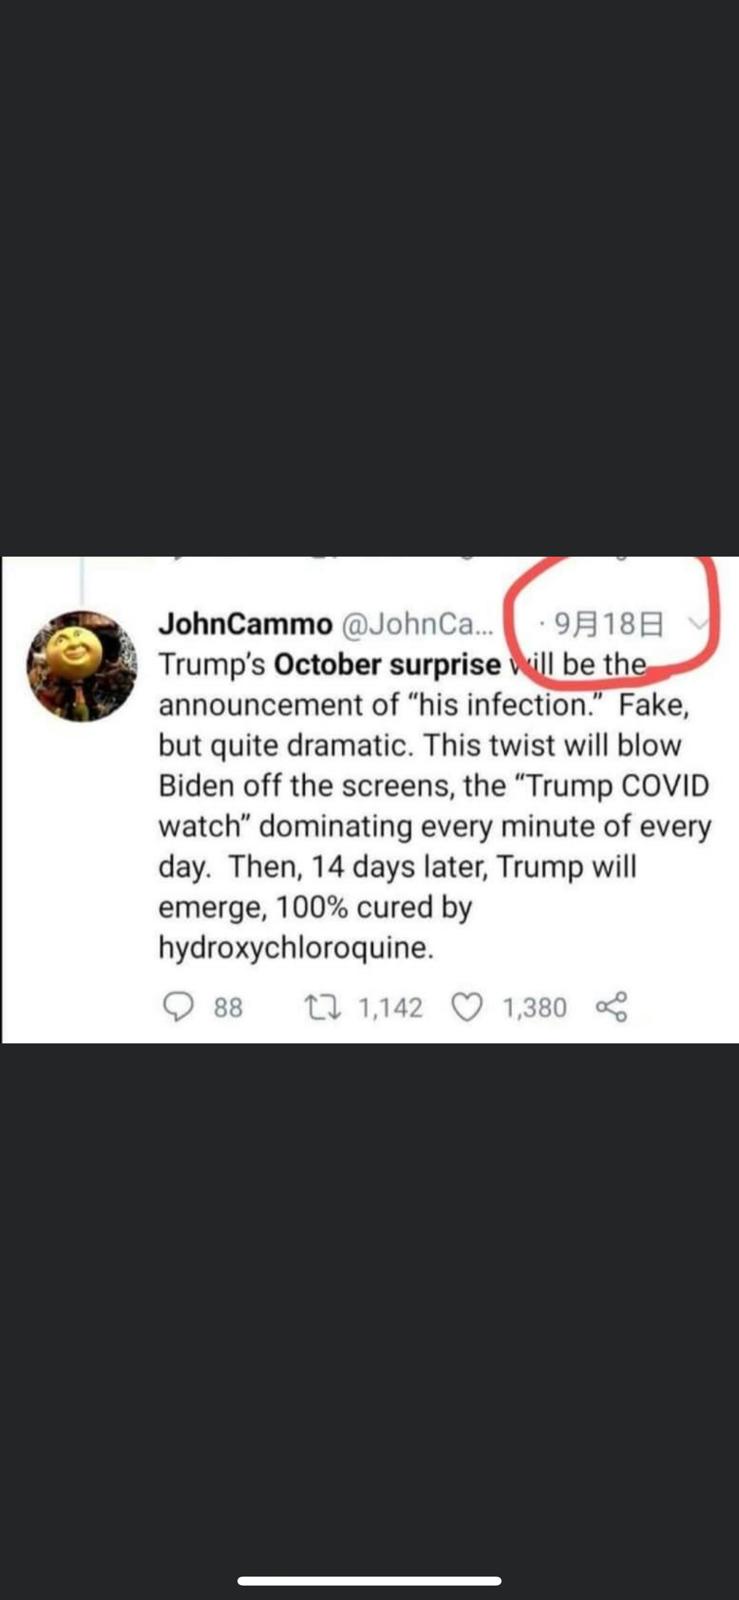The width and height of the screenshot is (739, 1600).
Task: Click the 88 replies count
Action: point(228,1007)
